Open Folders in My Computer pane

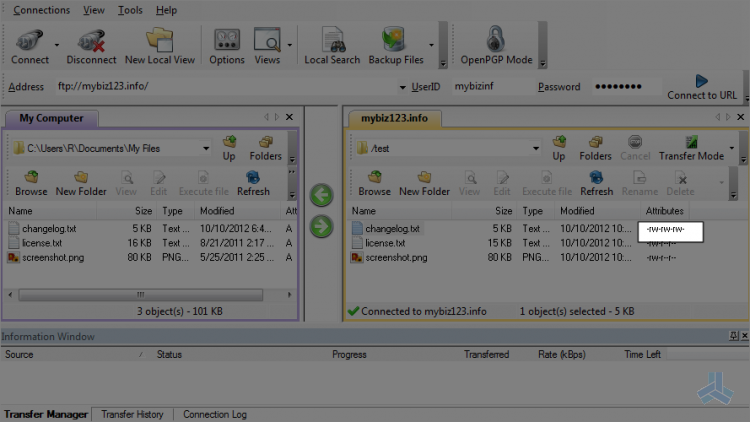[x=265, y=148]
